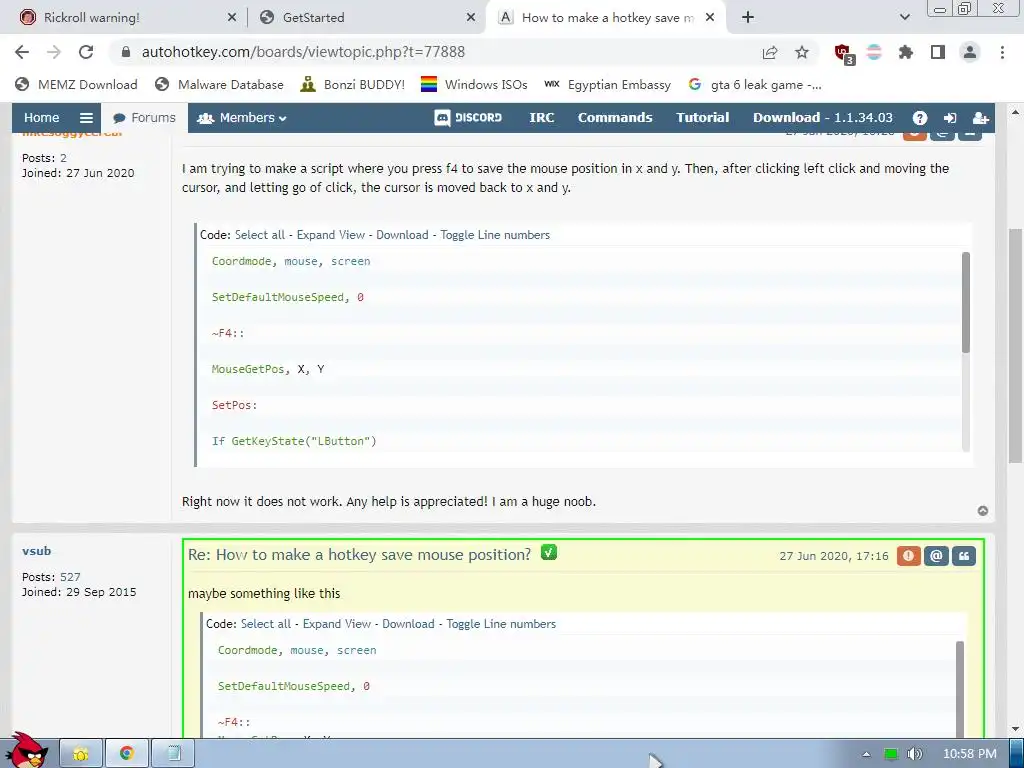
Task: Switch to the GetStarted tab
Action: 313,18
